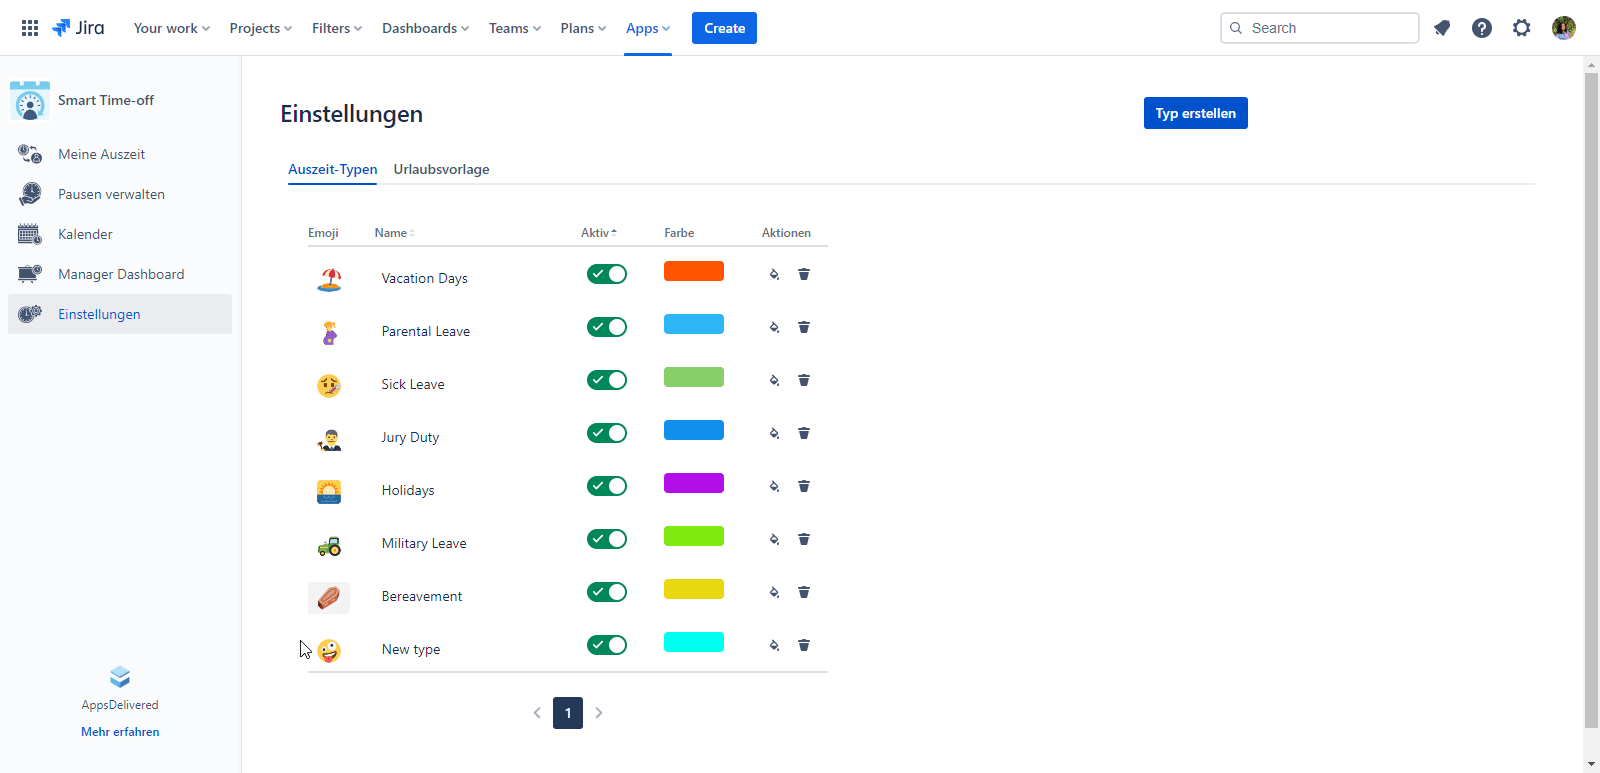Click the Typ erstellen button
This screenshot has height=773, width=1600.
coord(1195,113)
